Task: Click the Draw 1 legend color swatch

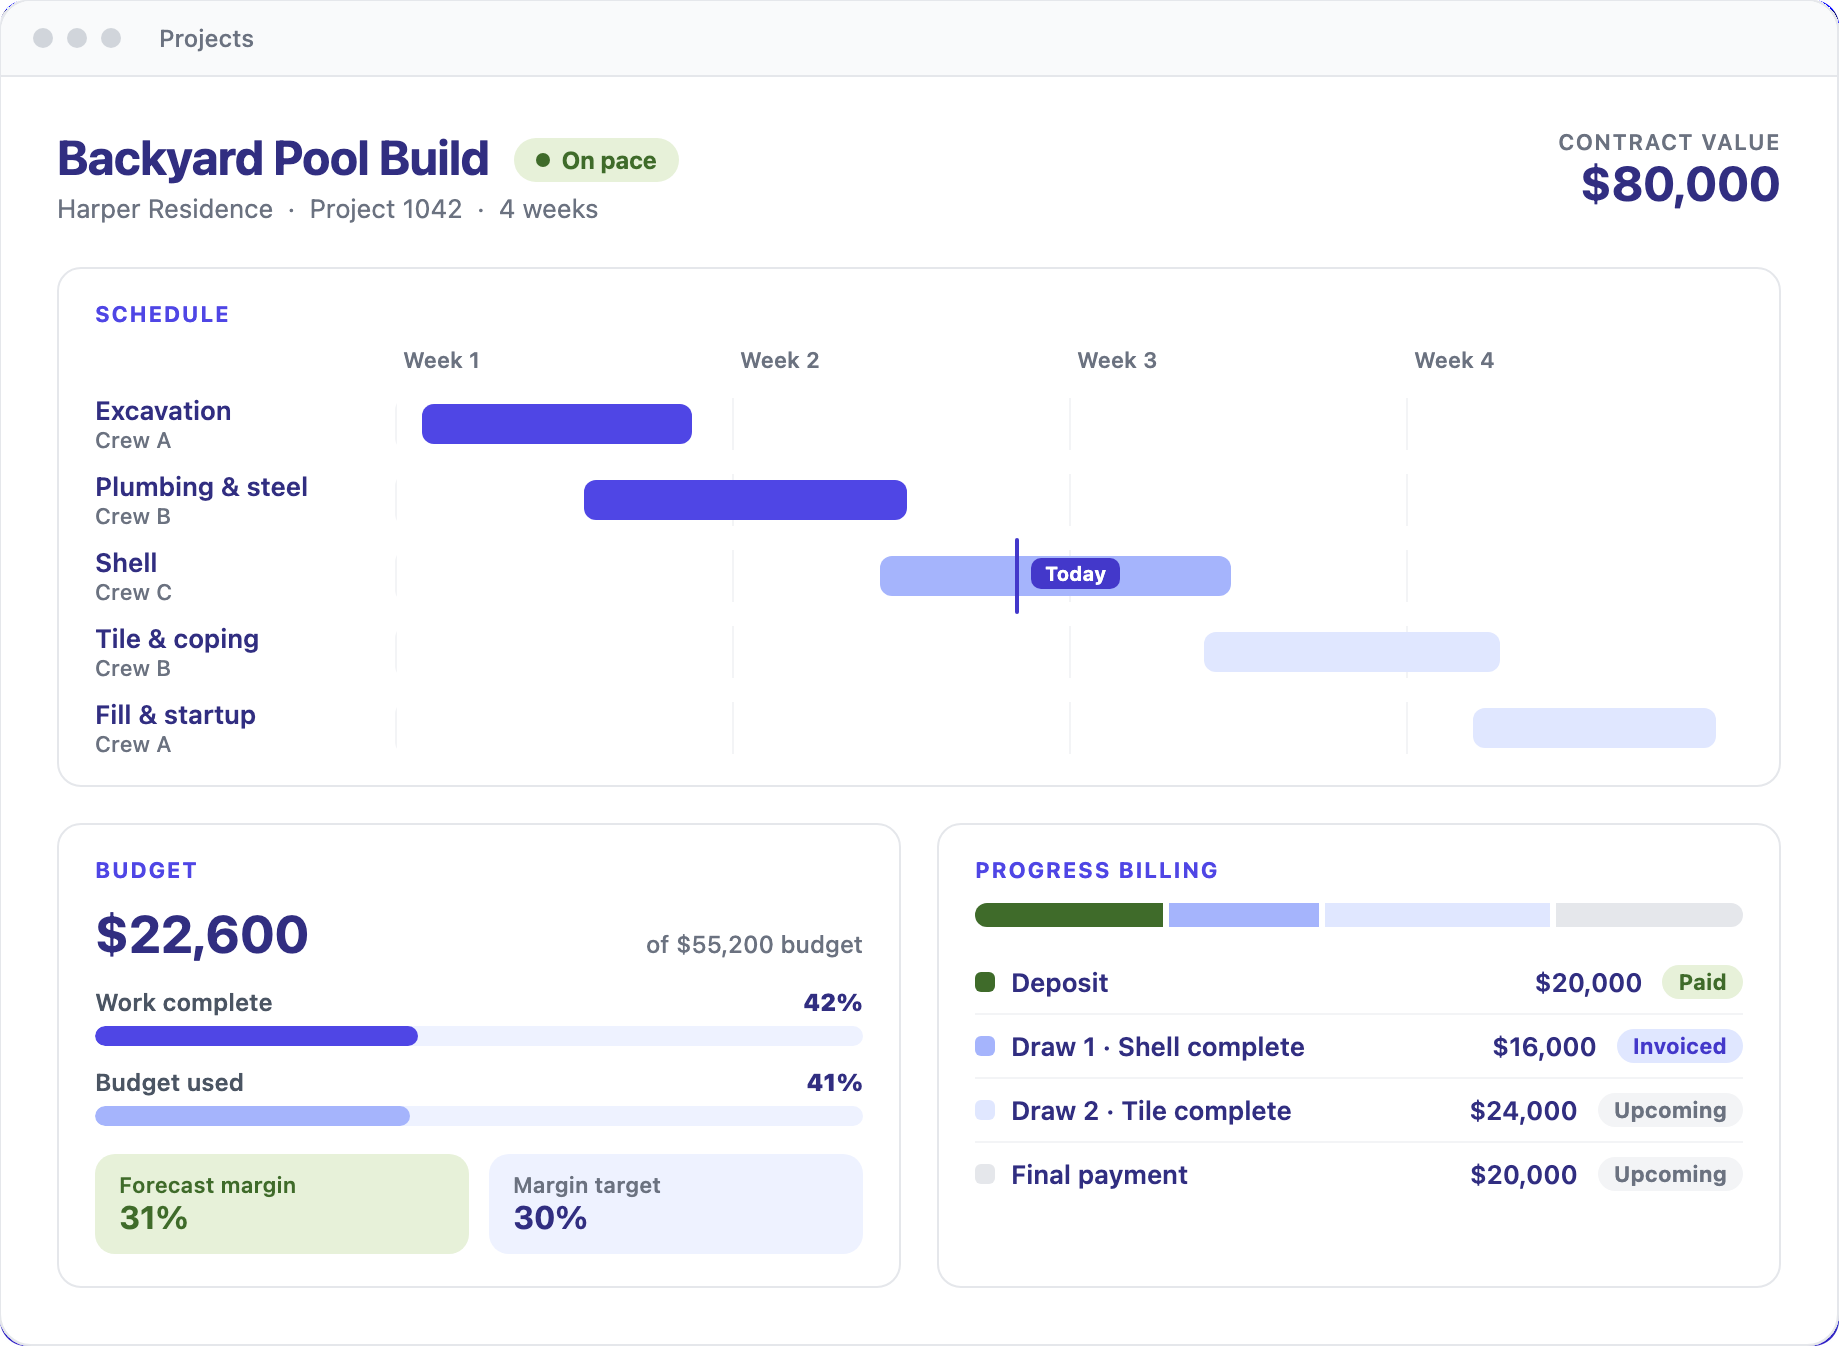Action: point(985,1046)
